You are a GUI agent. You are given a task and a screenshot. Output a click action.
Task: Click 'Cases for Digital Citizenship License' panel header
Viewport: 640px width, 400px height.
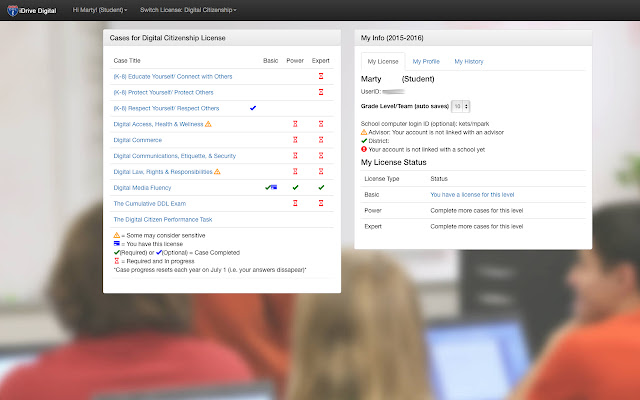click(222, 38)
